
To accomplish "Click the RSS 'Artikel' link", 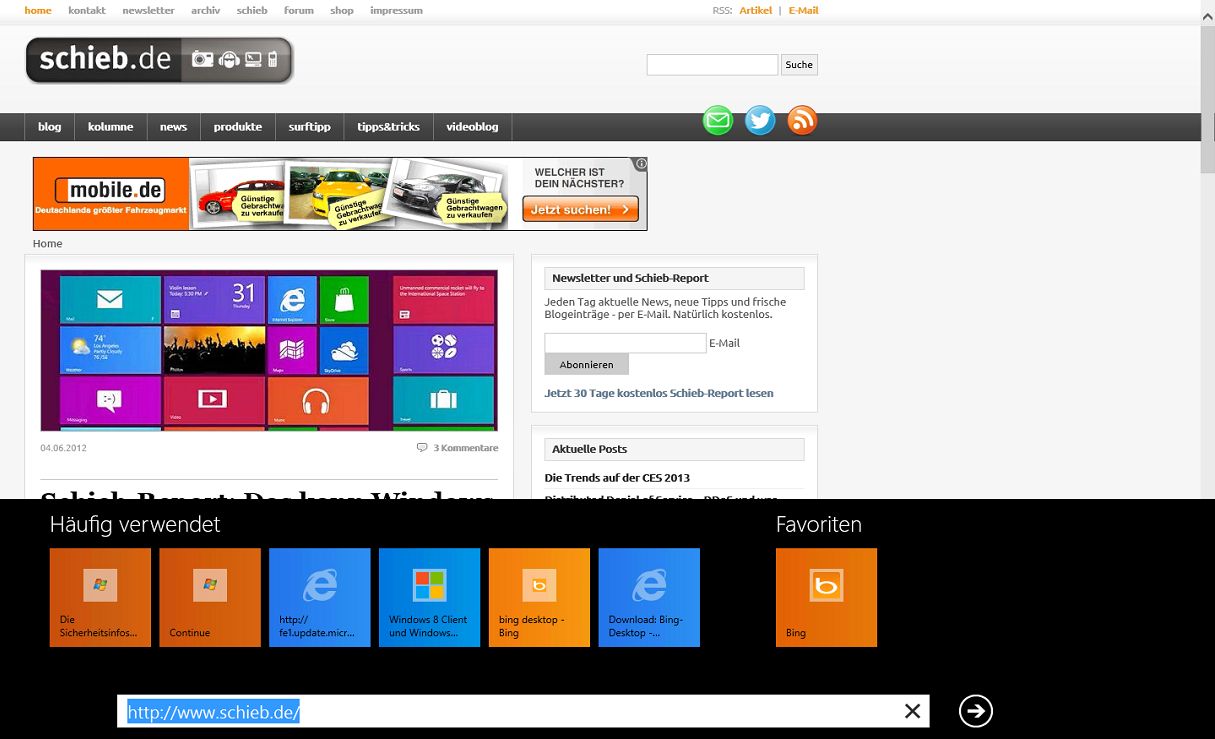I will pyautogui.click(x=756, y=10).
